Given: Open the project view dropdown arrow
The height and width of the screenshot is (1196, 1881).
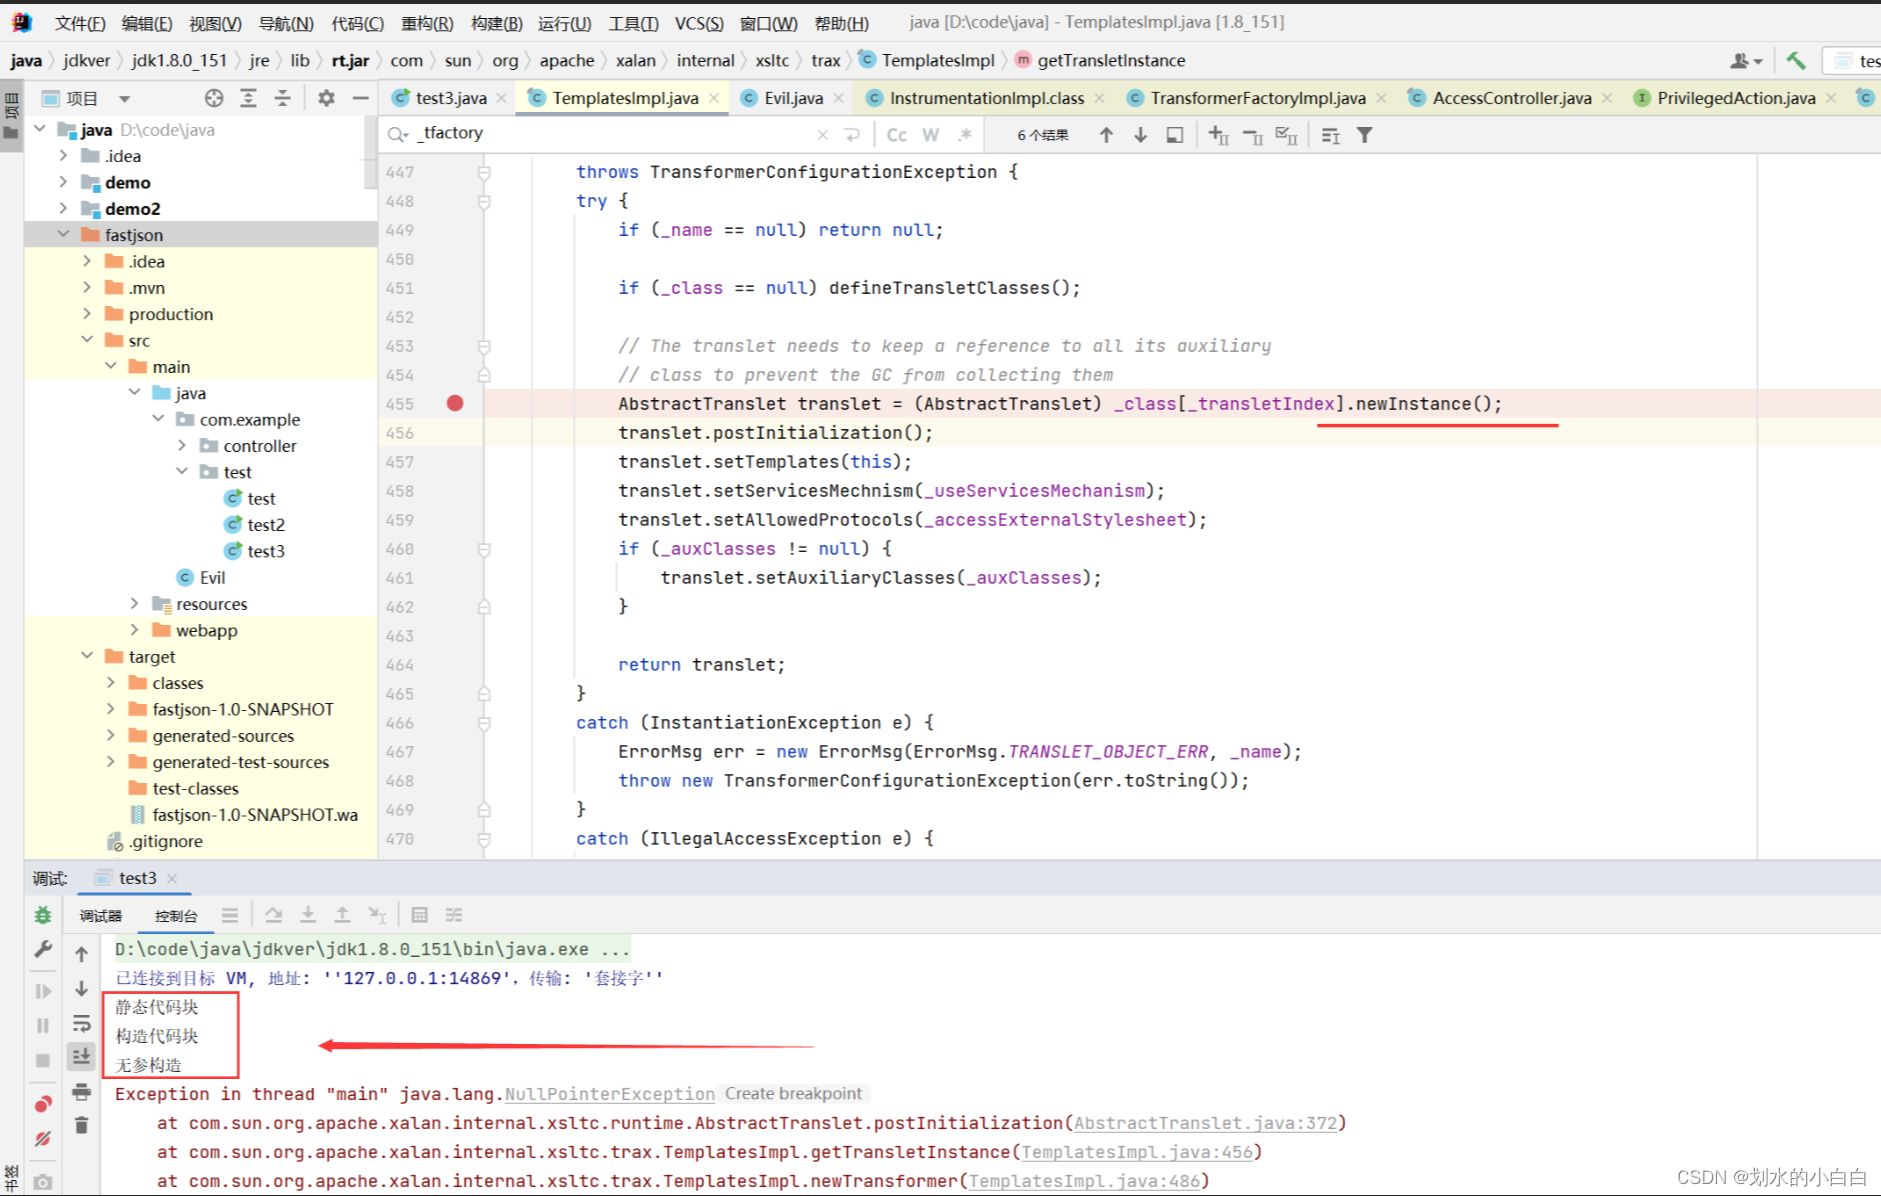Looking at the screenshot, I should 124,98.
